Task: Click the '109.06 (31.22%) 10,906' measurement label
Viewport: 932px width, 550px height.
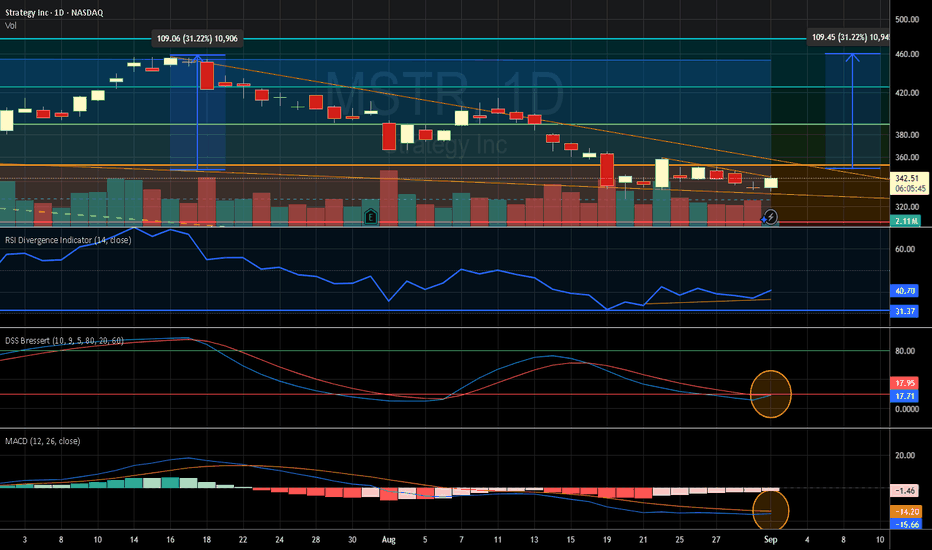Action: click(197, 39)
